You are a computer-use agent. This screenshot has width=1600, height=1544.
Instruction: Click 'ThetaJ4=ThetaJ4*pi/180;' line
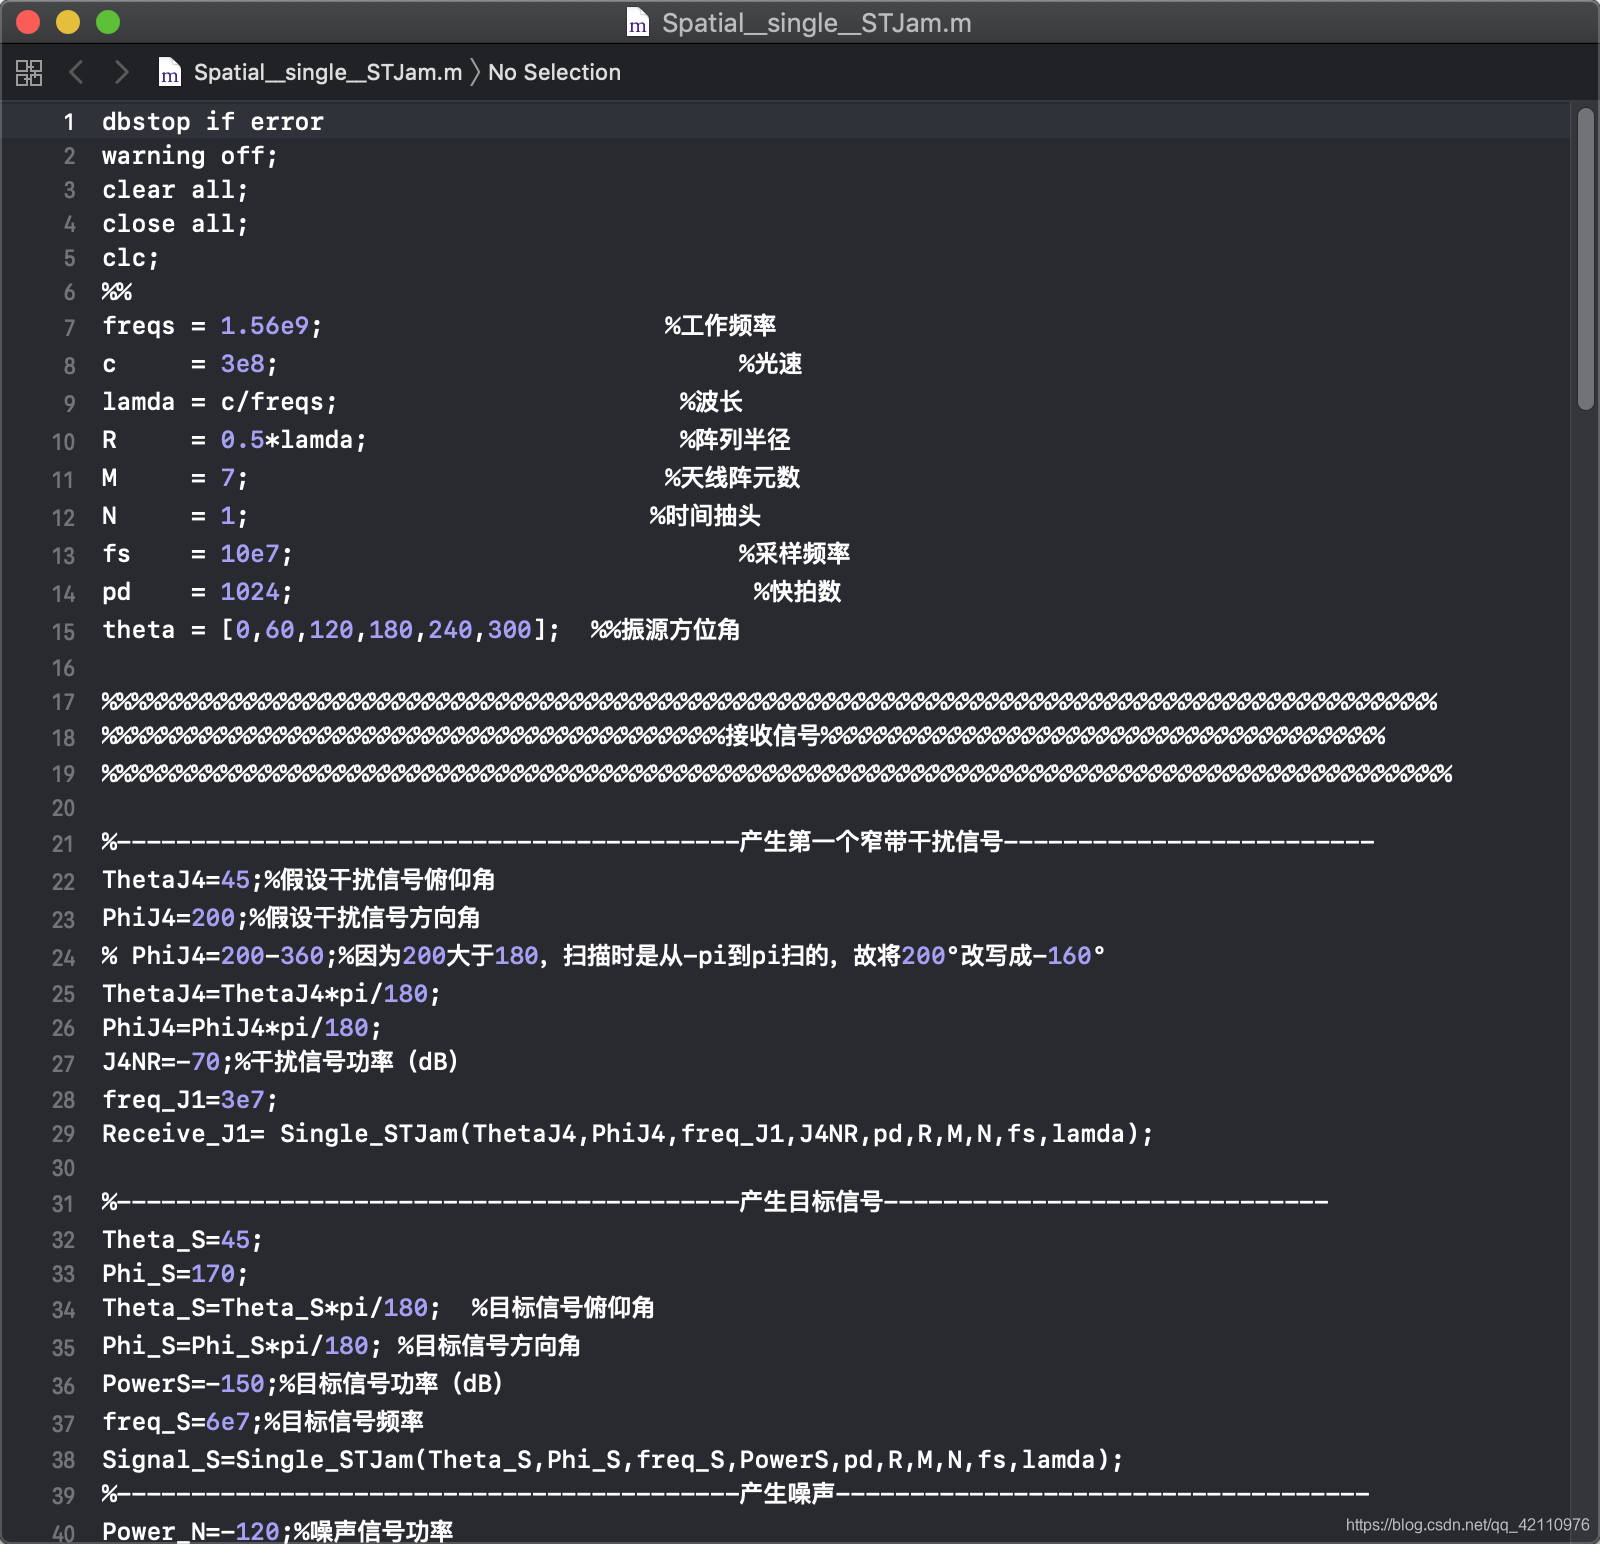pyautogui.click(x=271, y=994)
